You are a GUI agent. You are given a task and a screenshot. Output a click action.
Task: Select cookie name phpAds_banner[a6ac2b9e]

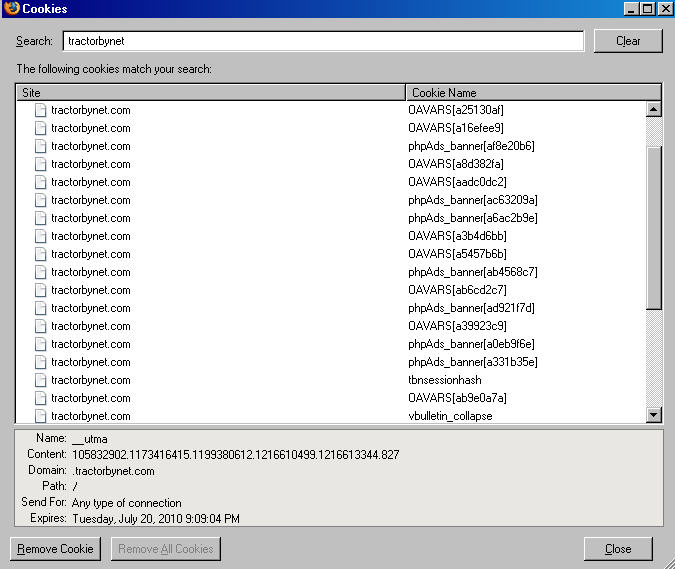(473, 218)
